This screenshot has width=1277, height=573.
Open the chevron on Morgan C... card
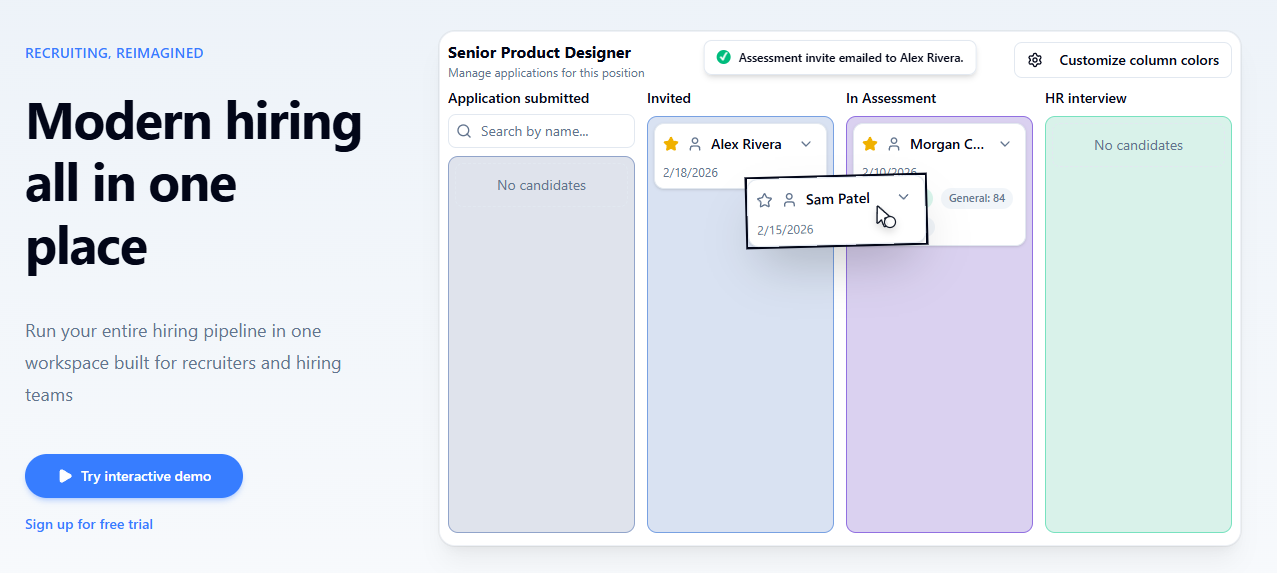click(1005, 144)
